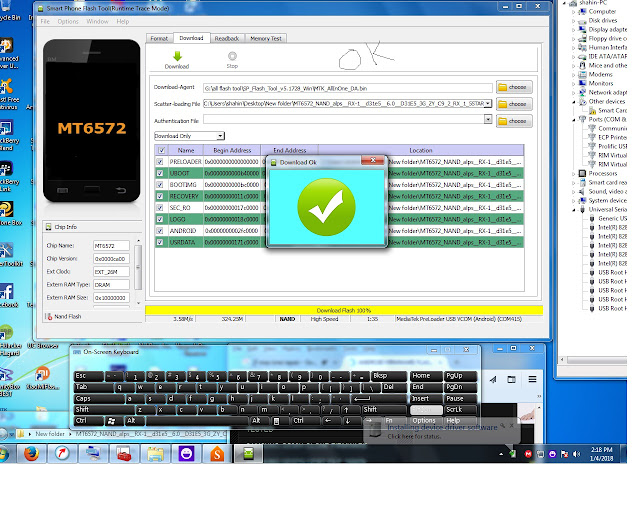Open the flash tool taskbar icon
This screenshot has height=512, width=640.
[x=248, y=454]
